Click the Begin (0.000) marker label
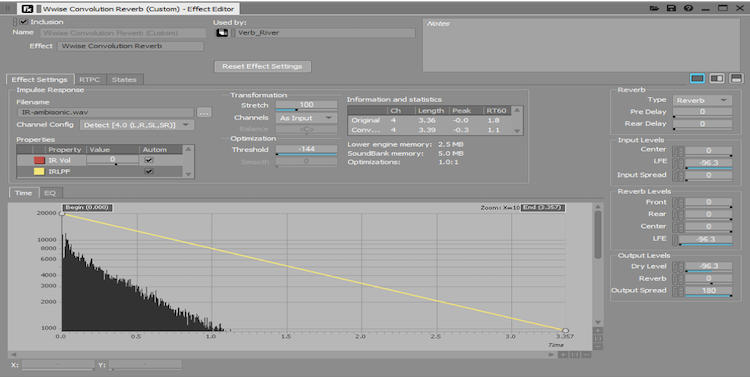Image resolution: width=750 pixels, height=377 pixels. (88, 208)
